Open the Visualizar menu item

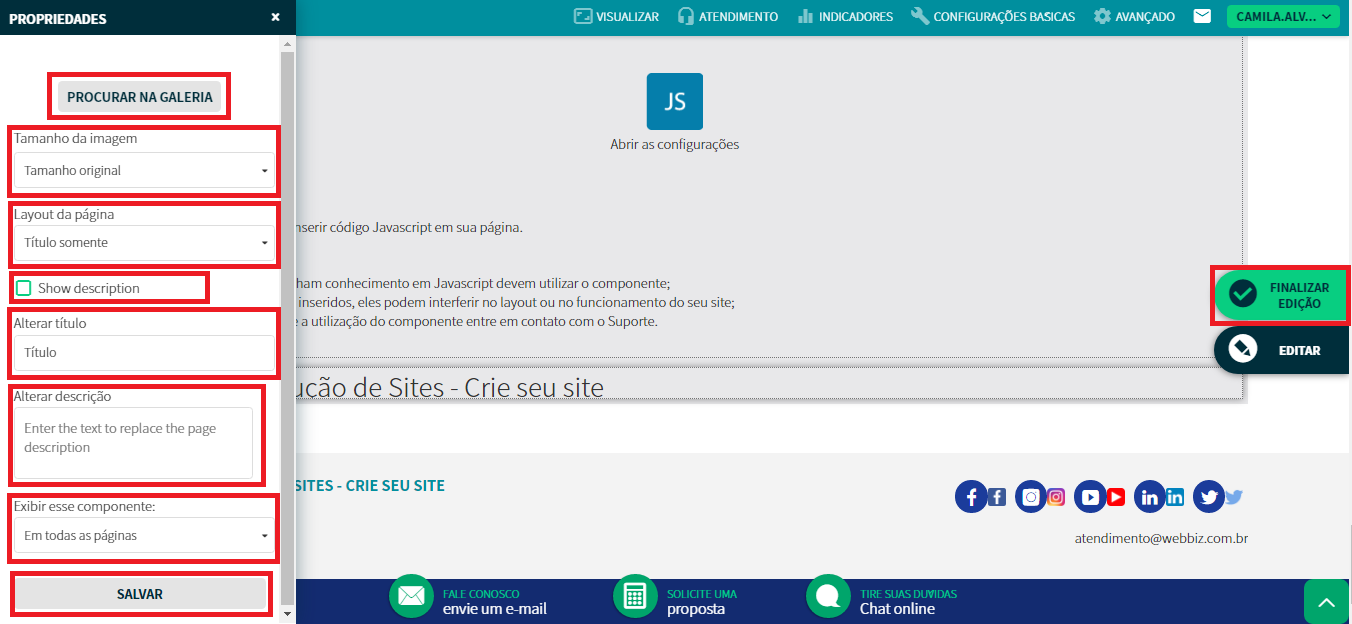click(616, 16)
